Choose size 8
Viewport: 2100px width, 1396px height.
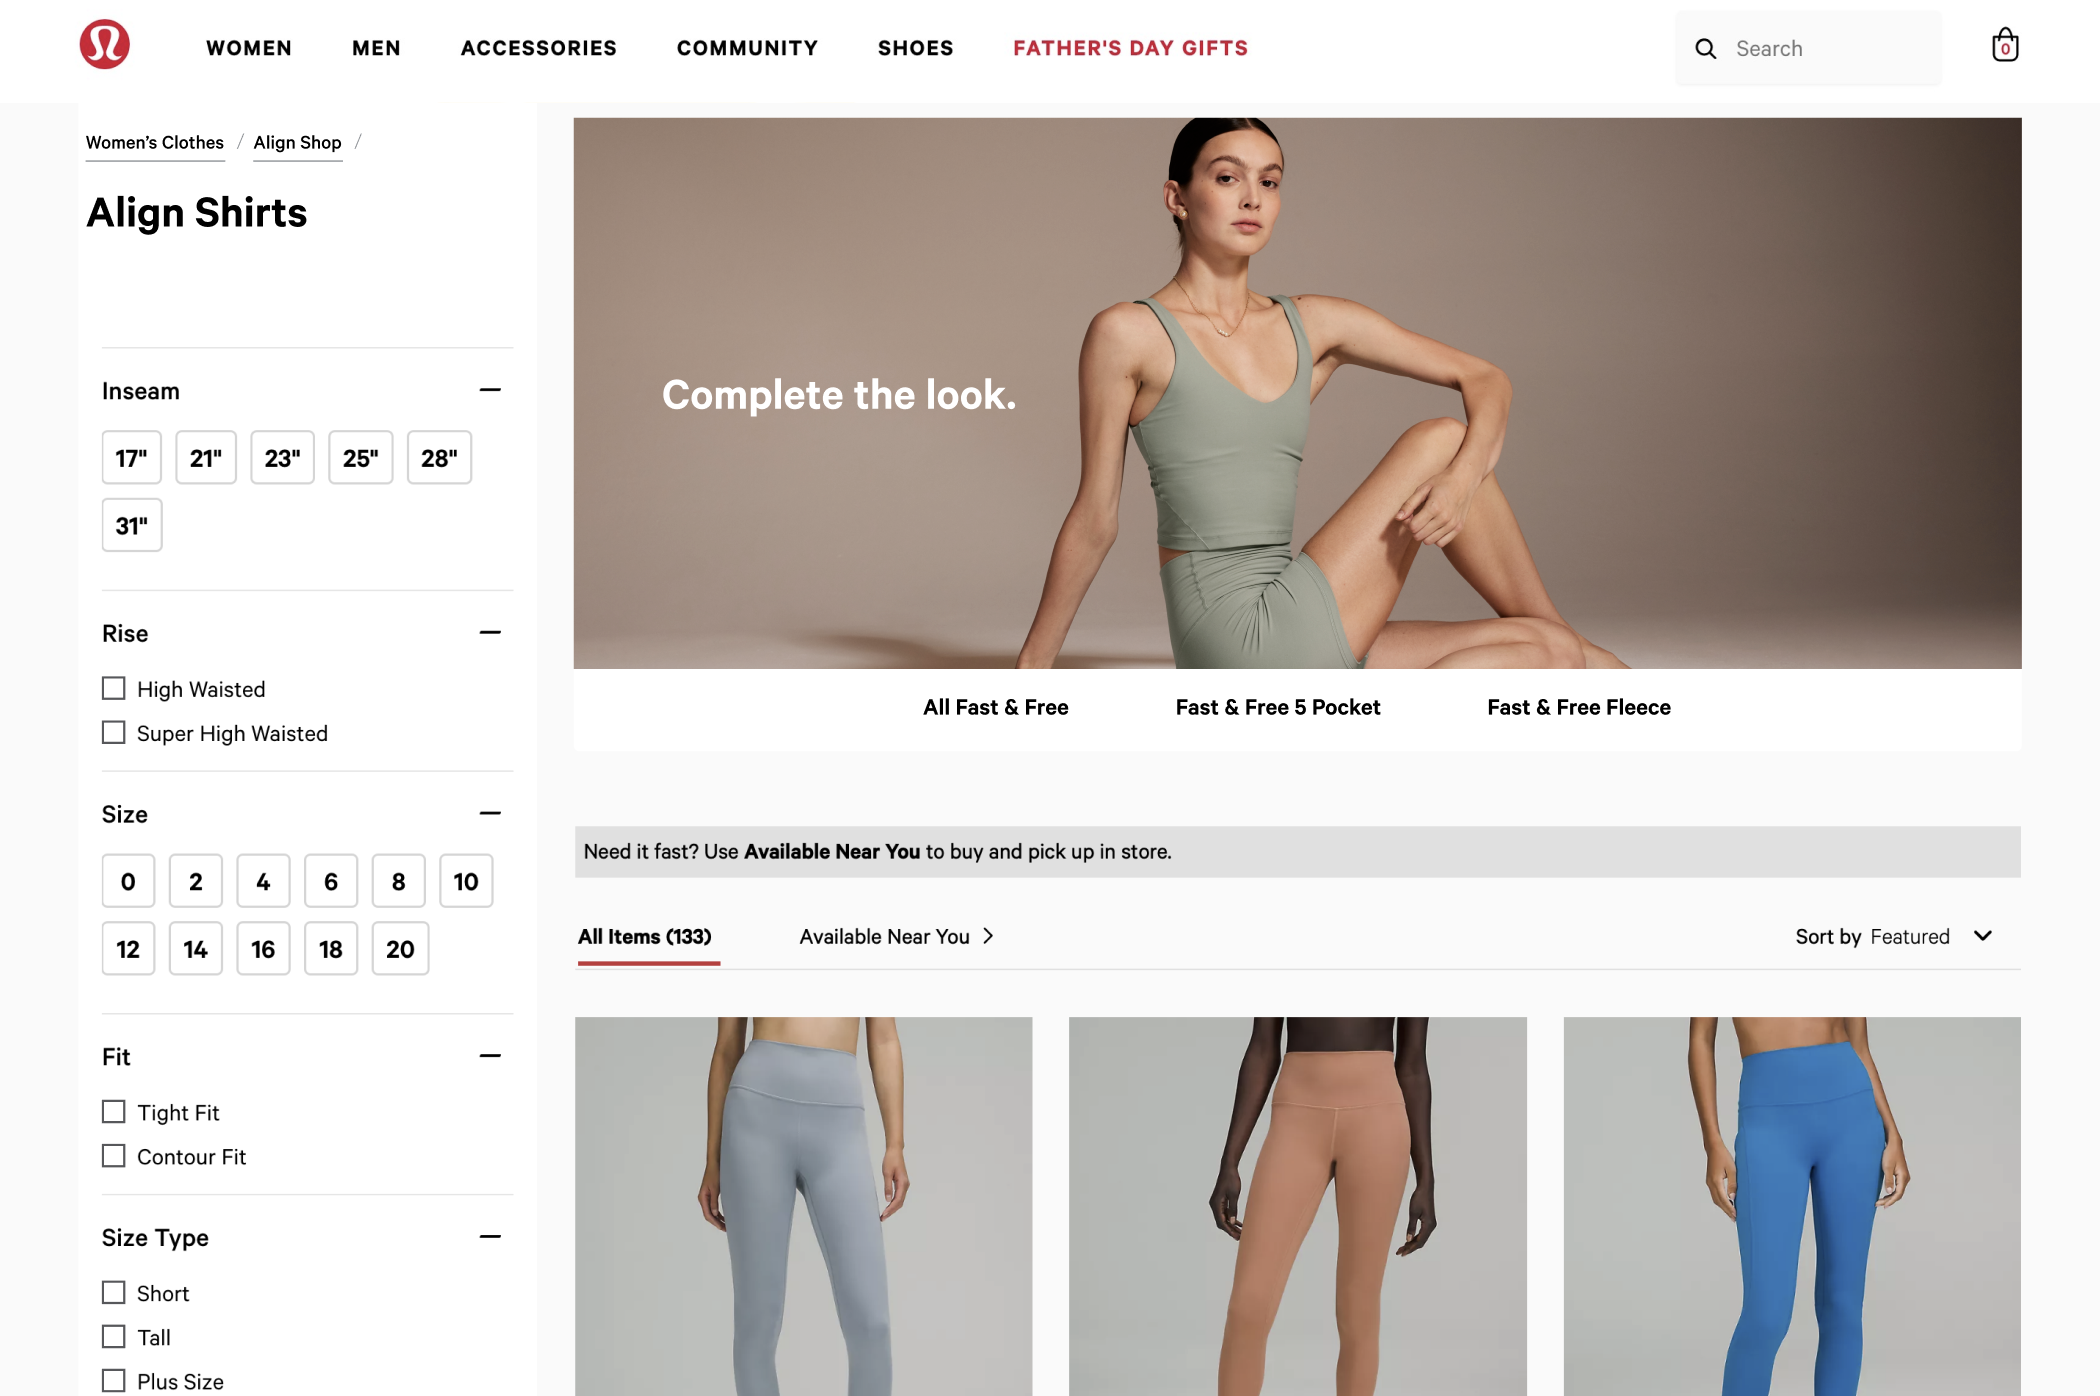pos(399,881)
